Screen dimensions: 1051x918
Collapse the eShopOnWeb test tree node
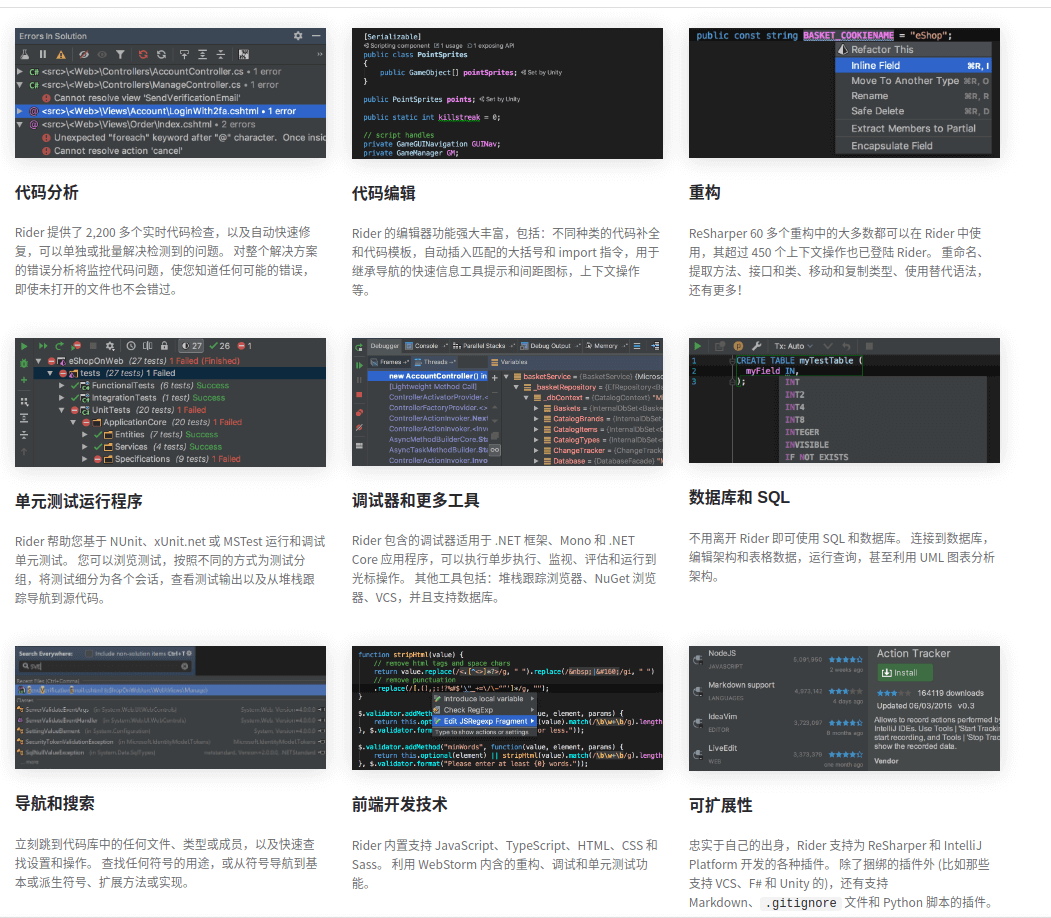pyautogui.click(x=39, y=361)
